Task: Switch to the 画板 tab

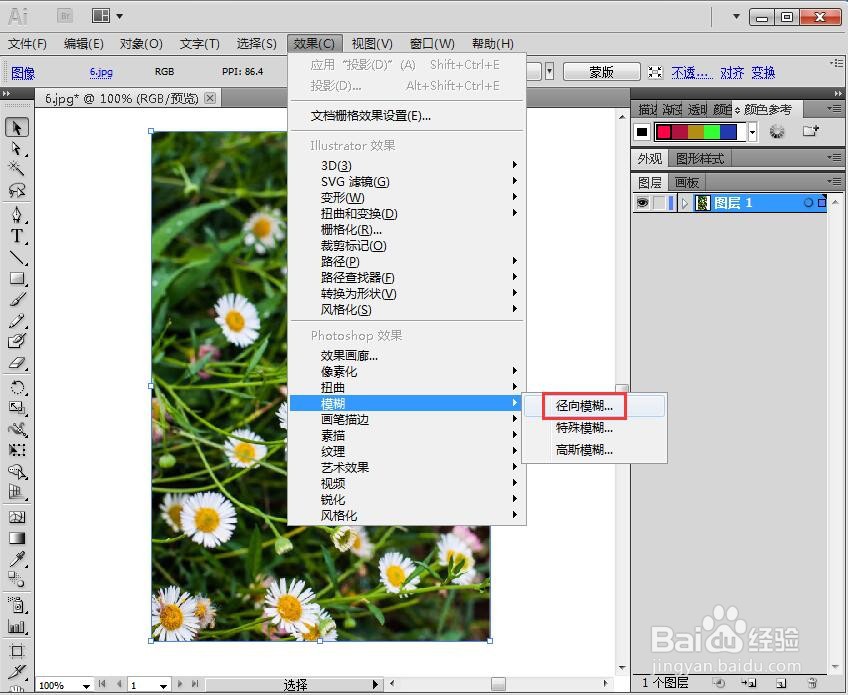Action: (687, 183)
